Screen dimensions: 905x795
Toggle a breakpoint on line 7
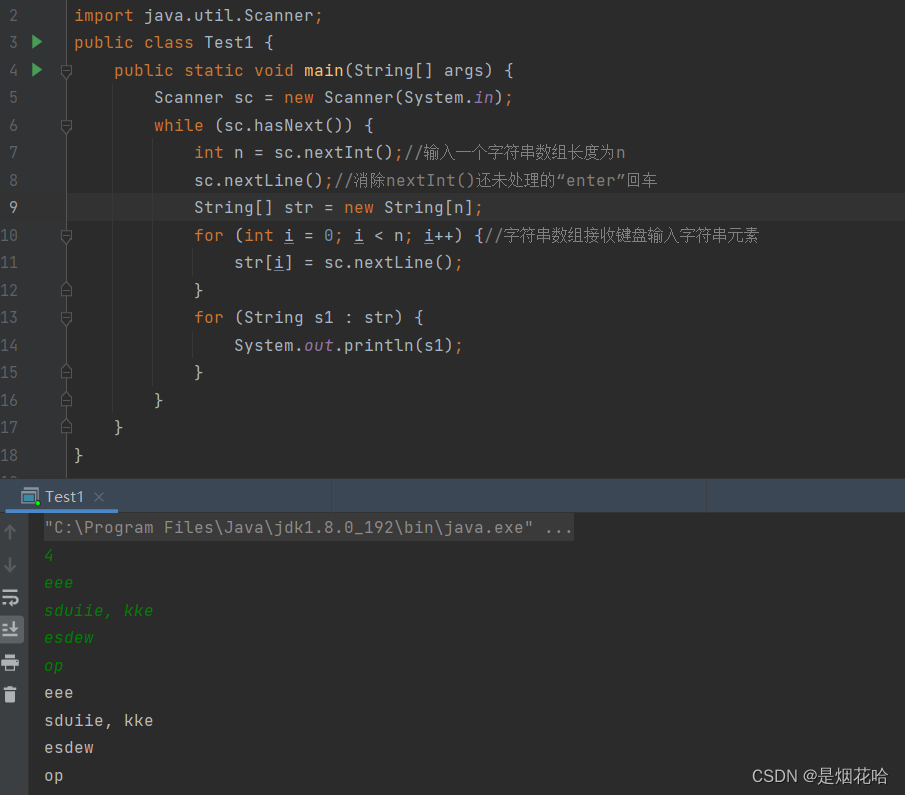point(45,152)
